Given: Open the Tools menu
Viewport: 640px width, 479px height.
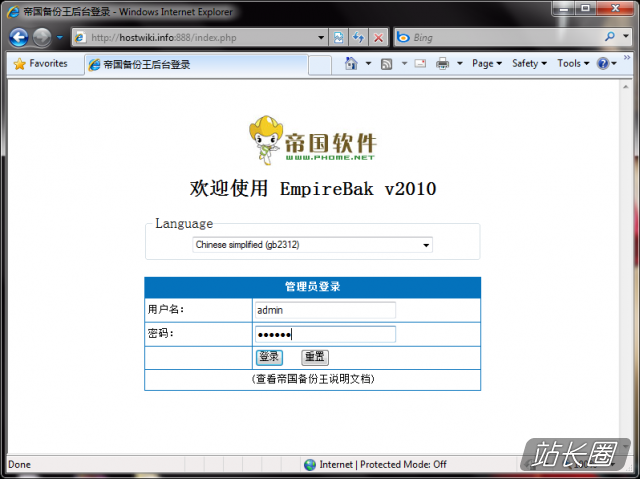Looking at the screenshot, I should pyautogui.click(x=573, y=64).
